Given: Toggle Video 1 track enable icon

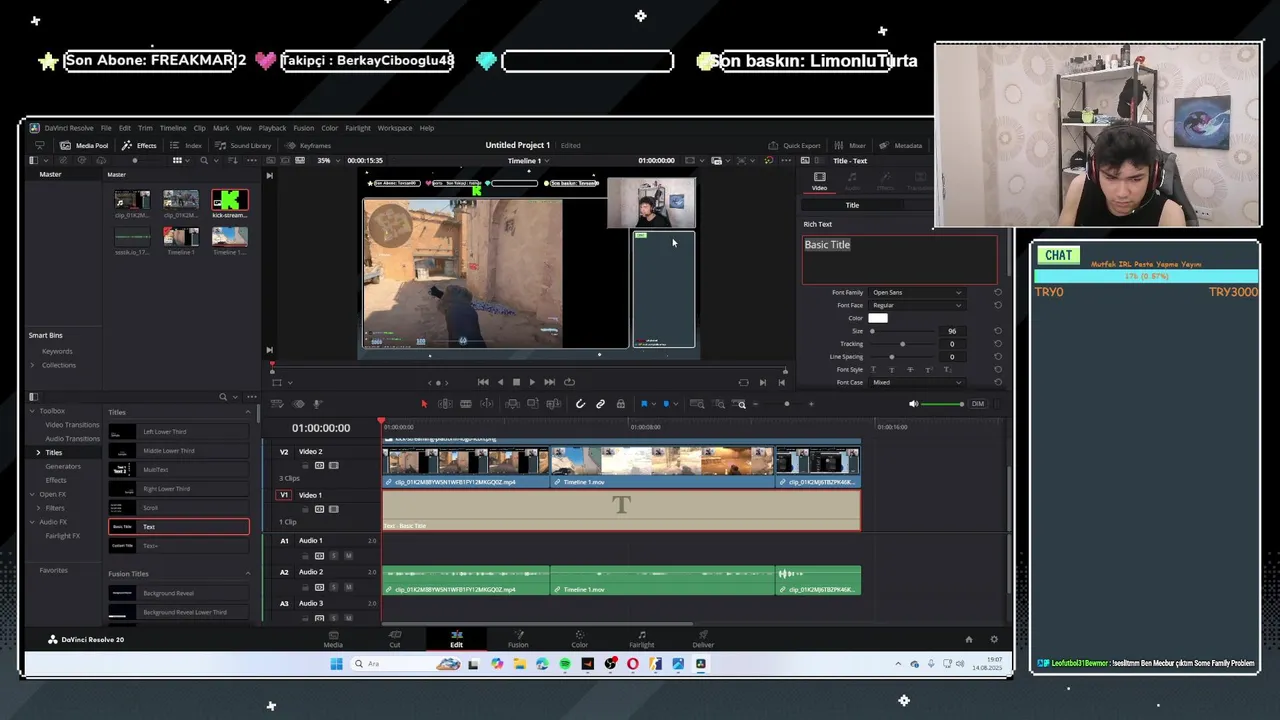Looking at the screenshot, I should (x=334, y=509).
